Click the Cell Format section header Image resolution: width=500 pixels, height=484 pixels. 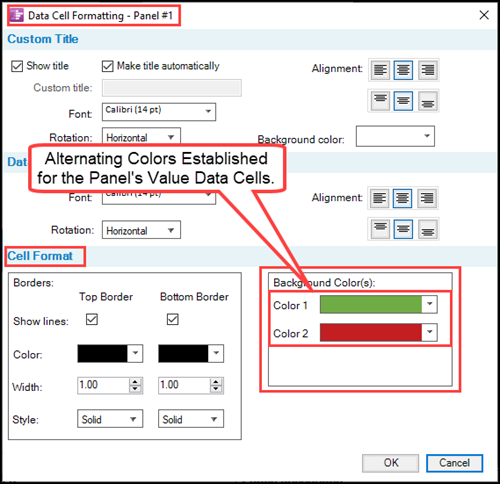(x=40, y=256)
